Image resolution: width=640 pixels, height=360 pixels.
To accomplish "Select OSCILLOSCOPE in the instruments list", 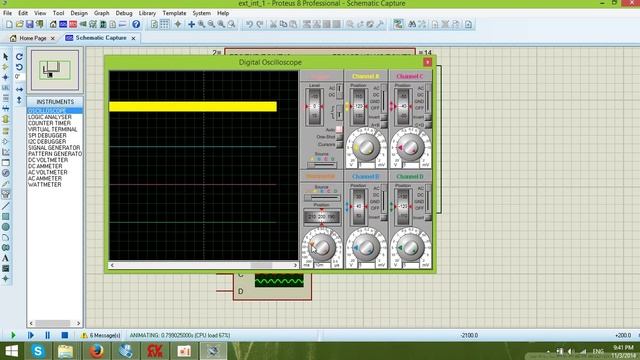I will pos(55,111).
